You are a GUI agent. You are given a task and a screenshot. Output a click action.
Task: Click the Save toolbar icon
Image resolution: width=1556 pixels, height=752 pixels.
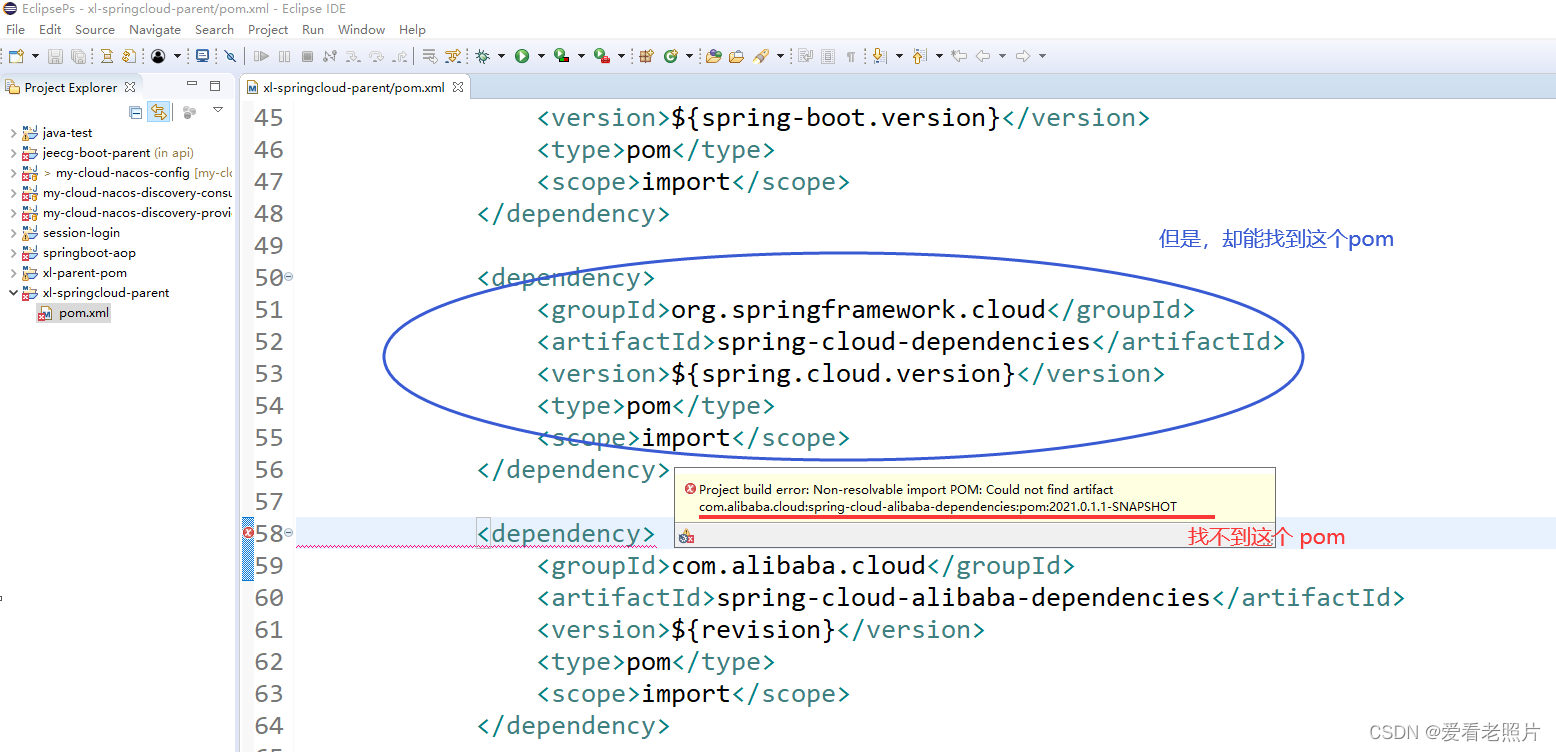coord(55,56)
